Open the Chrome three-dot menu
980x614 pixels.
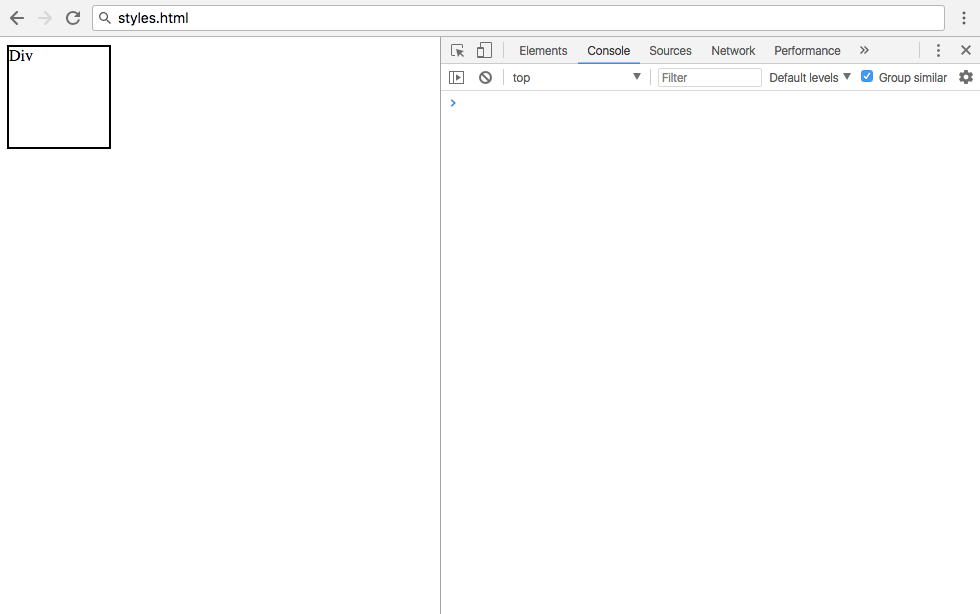[964, 18]
